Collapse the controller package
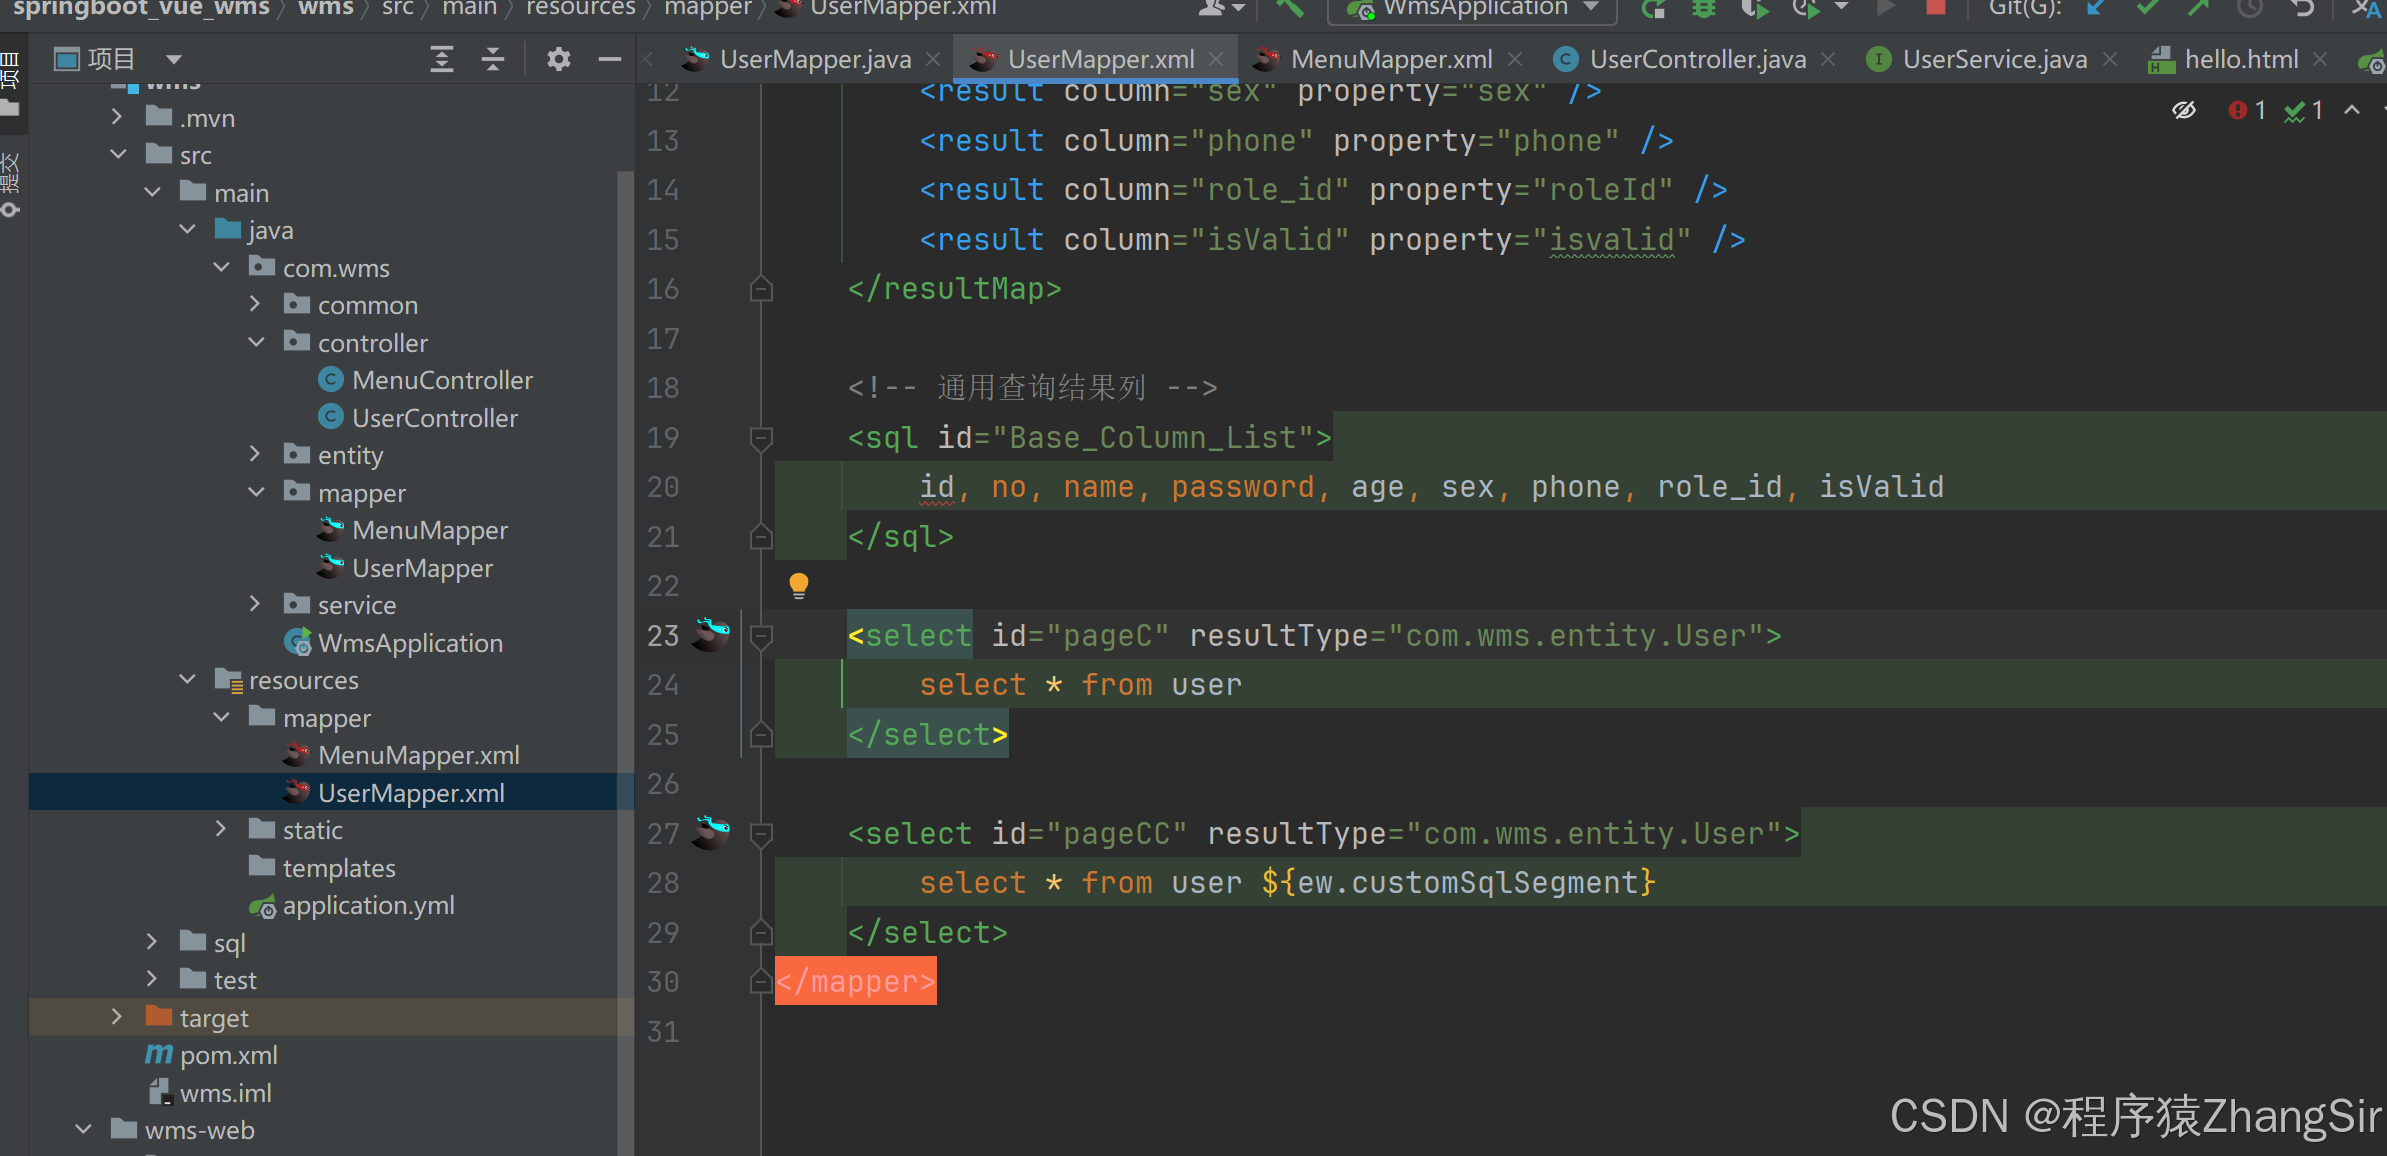Viewport: 2387px width, 1156px height. pyautogui.click(x=255, y=342)
